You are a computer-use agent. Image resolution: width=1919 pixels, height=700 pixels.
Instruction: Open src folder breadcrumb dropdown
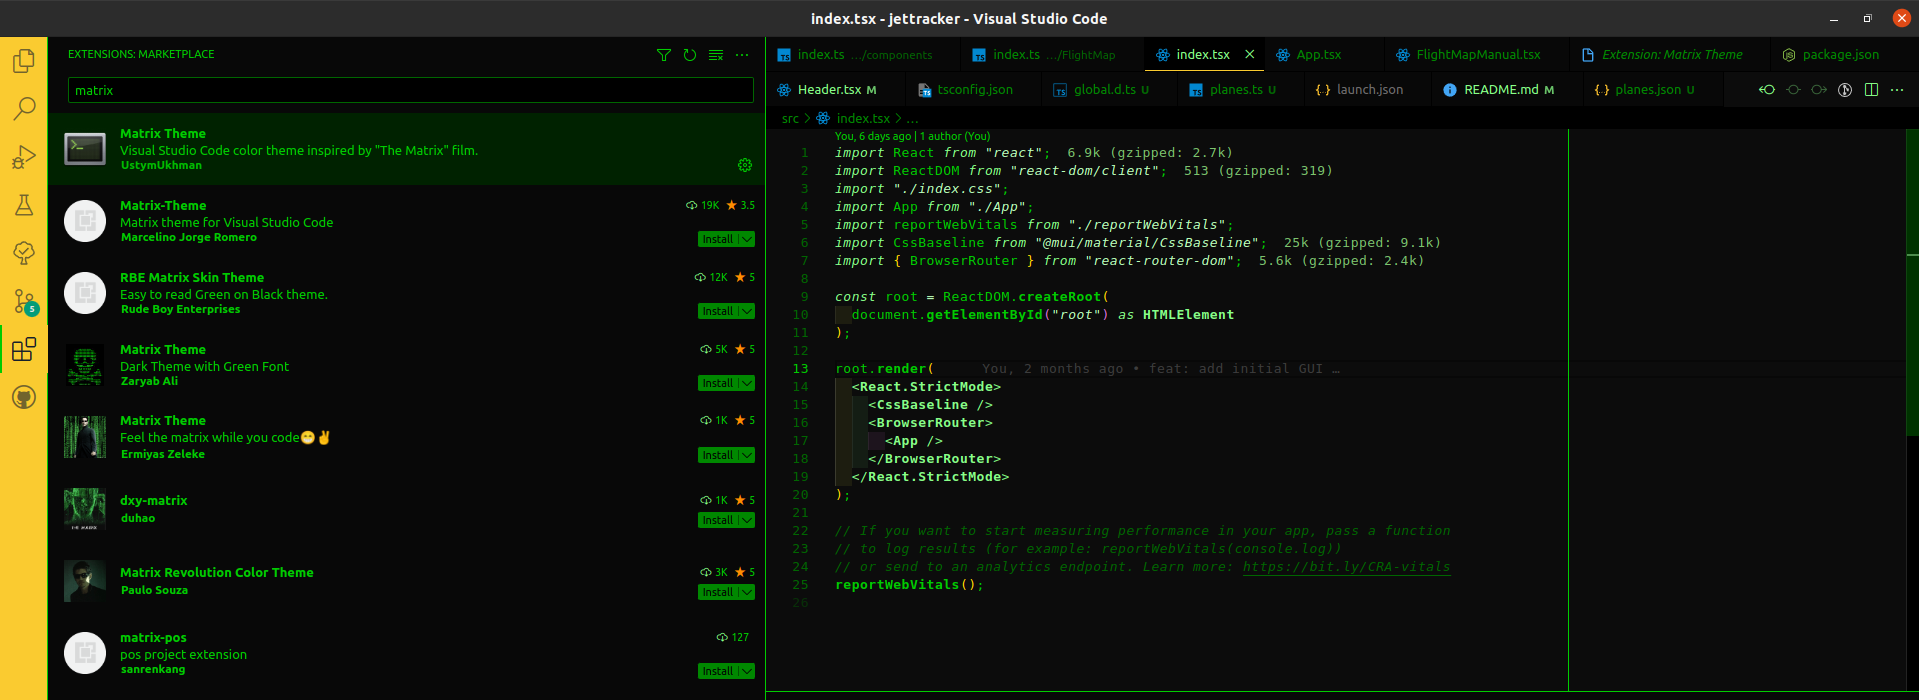[790, 119]
